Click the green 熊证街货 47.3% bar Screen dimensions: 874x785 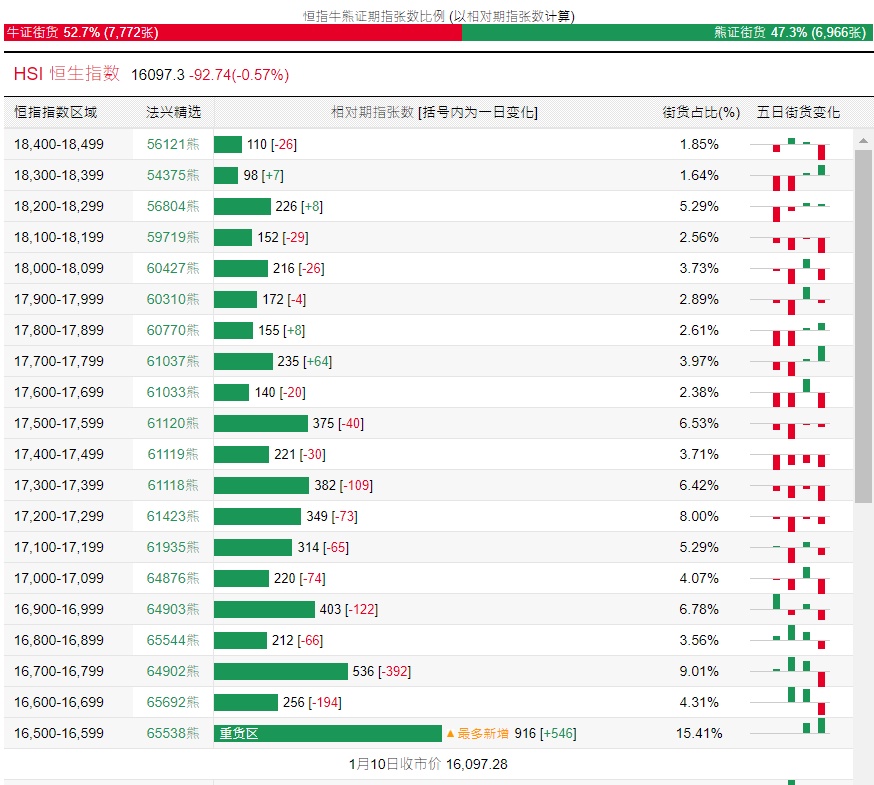pos(667,32)
